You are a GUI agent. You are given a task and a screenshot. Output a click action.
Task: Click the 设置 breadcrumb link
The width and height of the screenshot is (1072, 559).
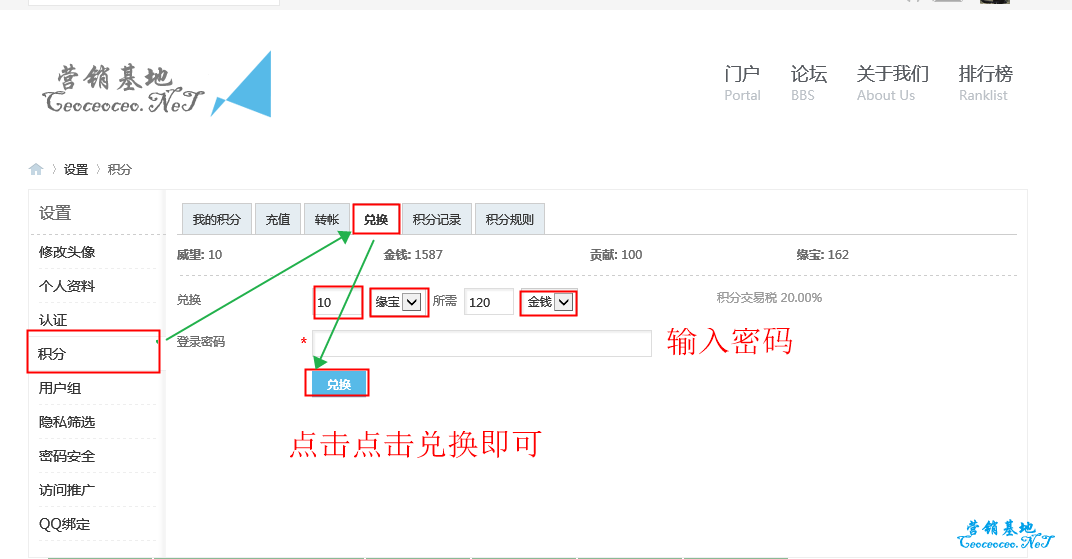click(x=76, y=169)
